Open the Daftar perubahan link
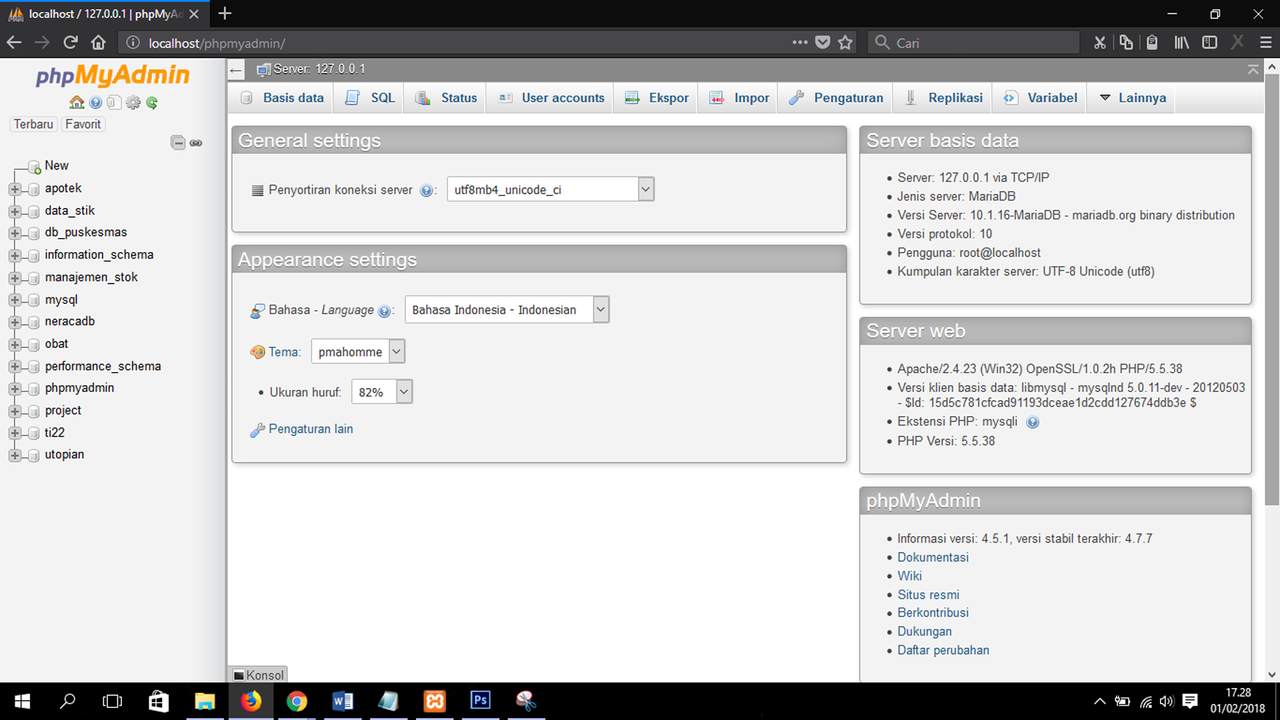1280x720 pixels. [944, 651]
